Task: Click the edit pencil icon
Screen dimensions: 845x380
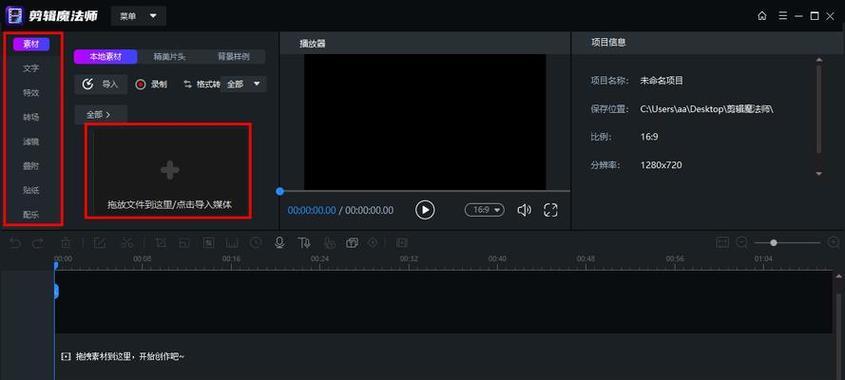Action: (99, 243)
